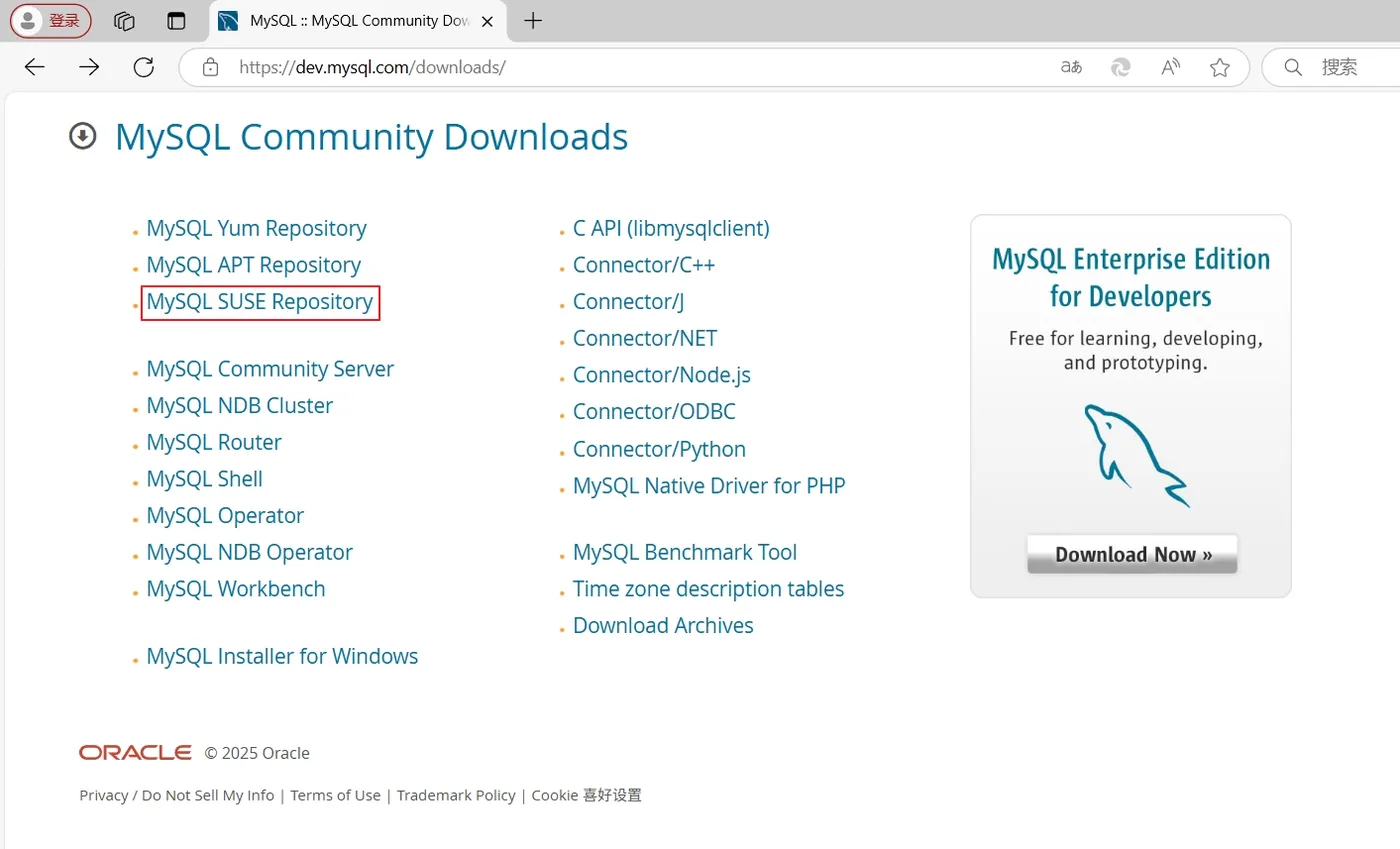View site information lock icon
The width and height of the screenshot is (1400, 849).
click(x=210, y=67)
